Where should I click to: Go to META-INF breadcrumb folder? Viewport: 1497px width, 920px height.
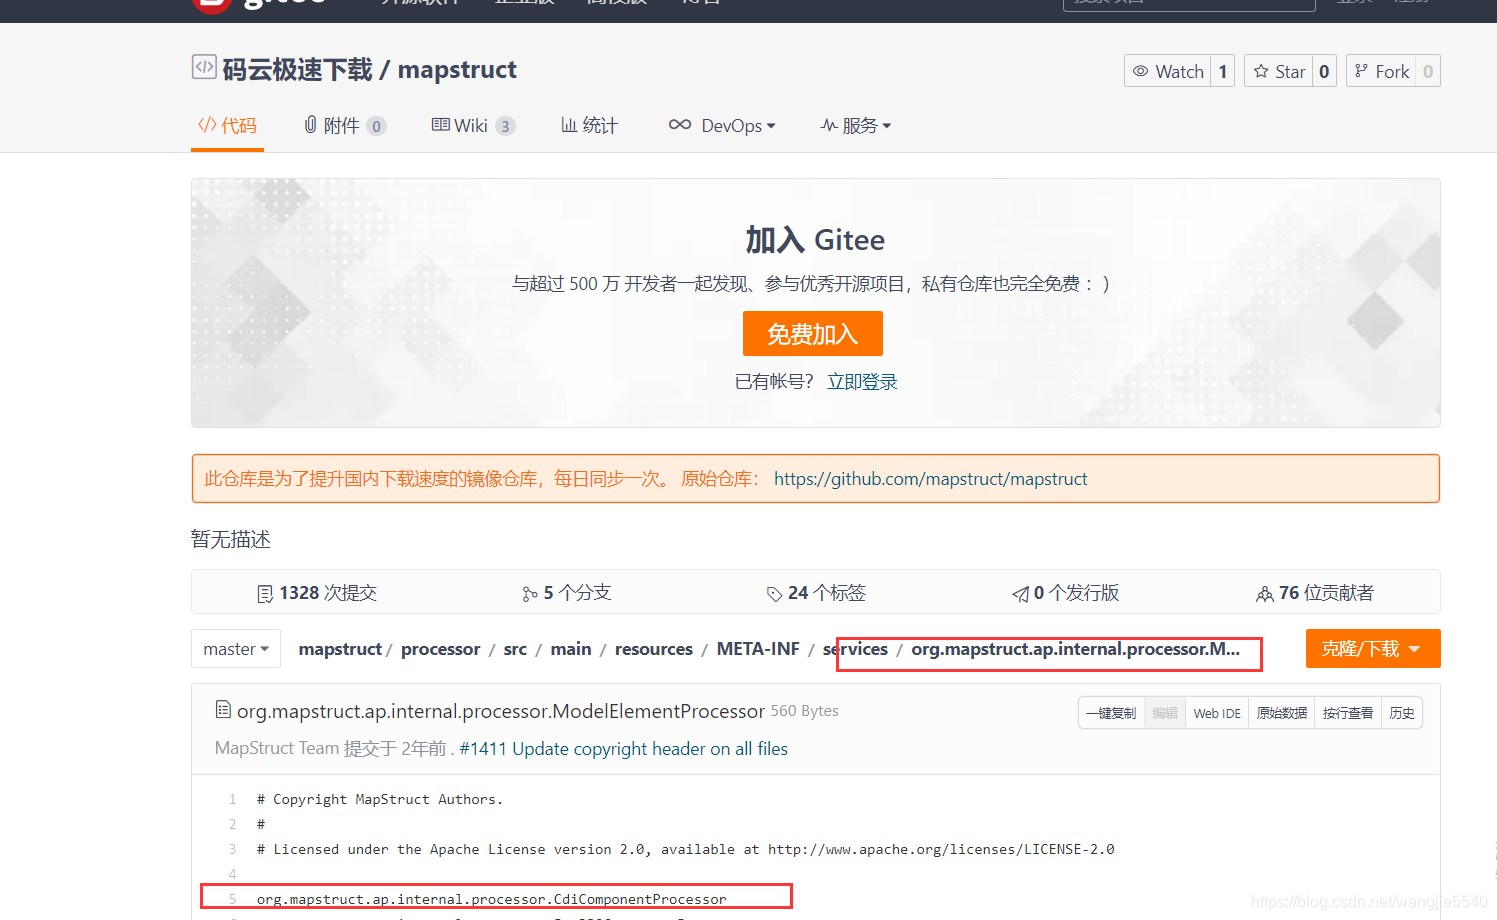[x=758, y=649]
